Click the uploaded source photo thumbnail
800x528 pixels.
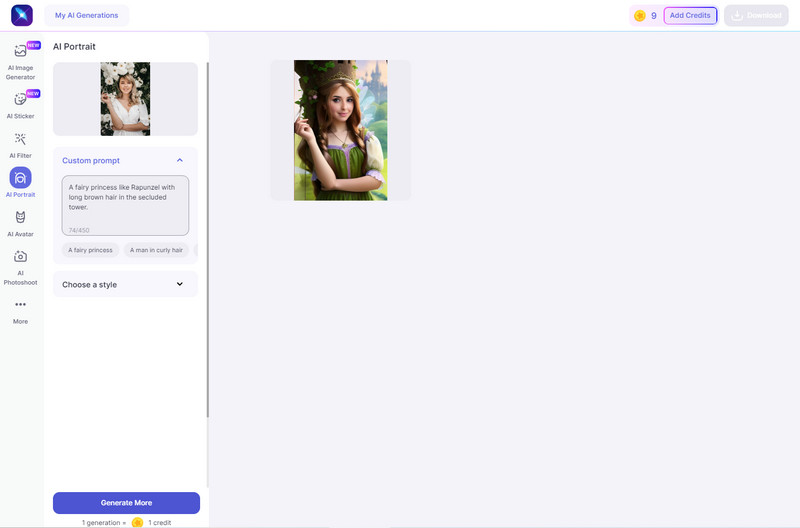(x=125, y=99)
